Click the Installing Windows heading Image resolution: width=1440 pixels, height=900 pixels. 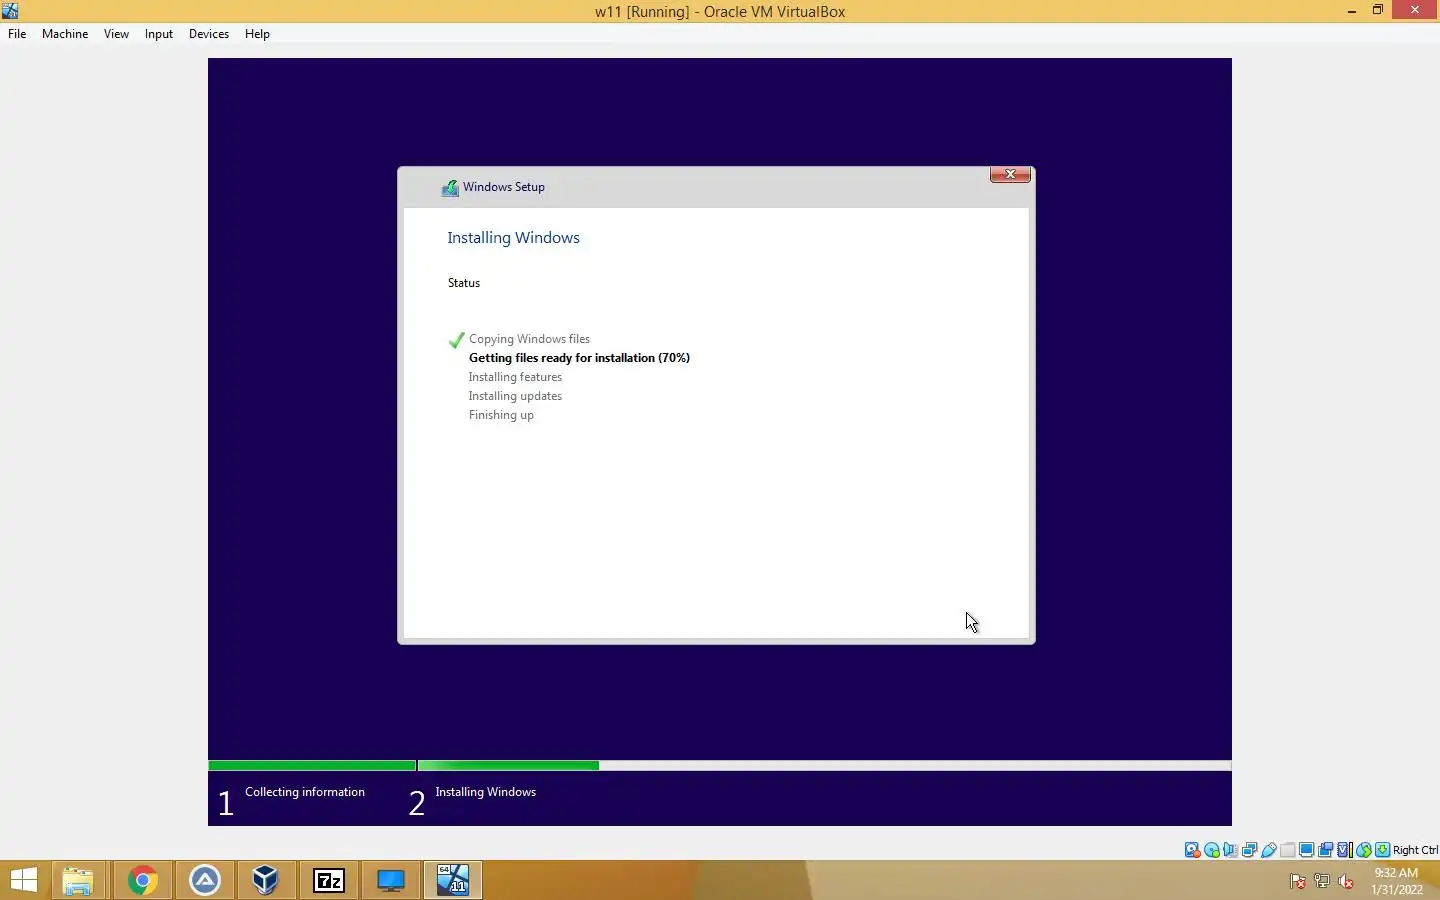(513, 238)
